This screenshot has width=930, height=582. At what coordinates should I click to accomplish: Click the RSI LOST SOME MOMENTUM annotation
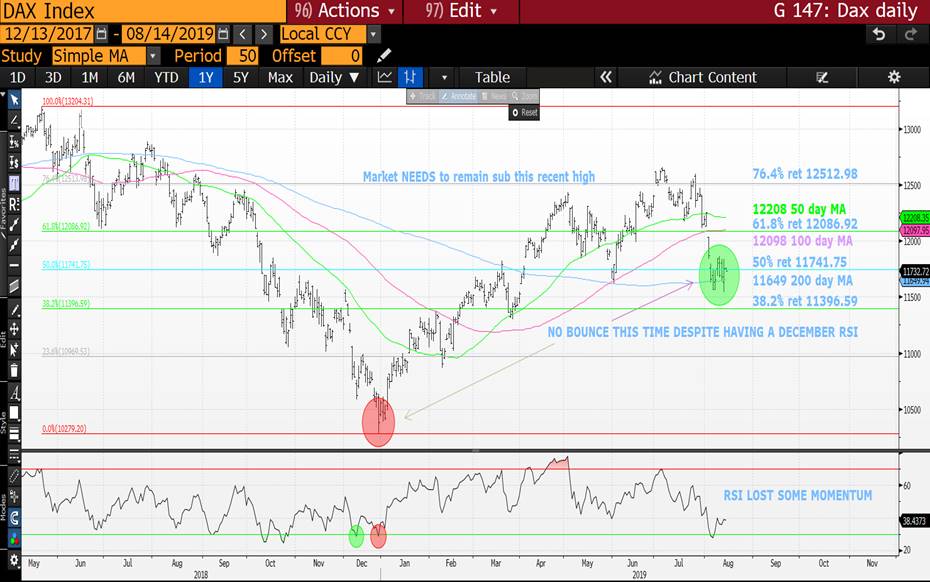coord(798,495)
